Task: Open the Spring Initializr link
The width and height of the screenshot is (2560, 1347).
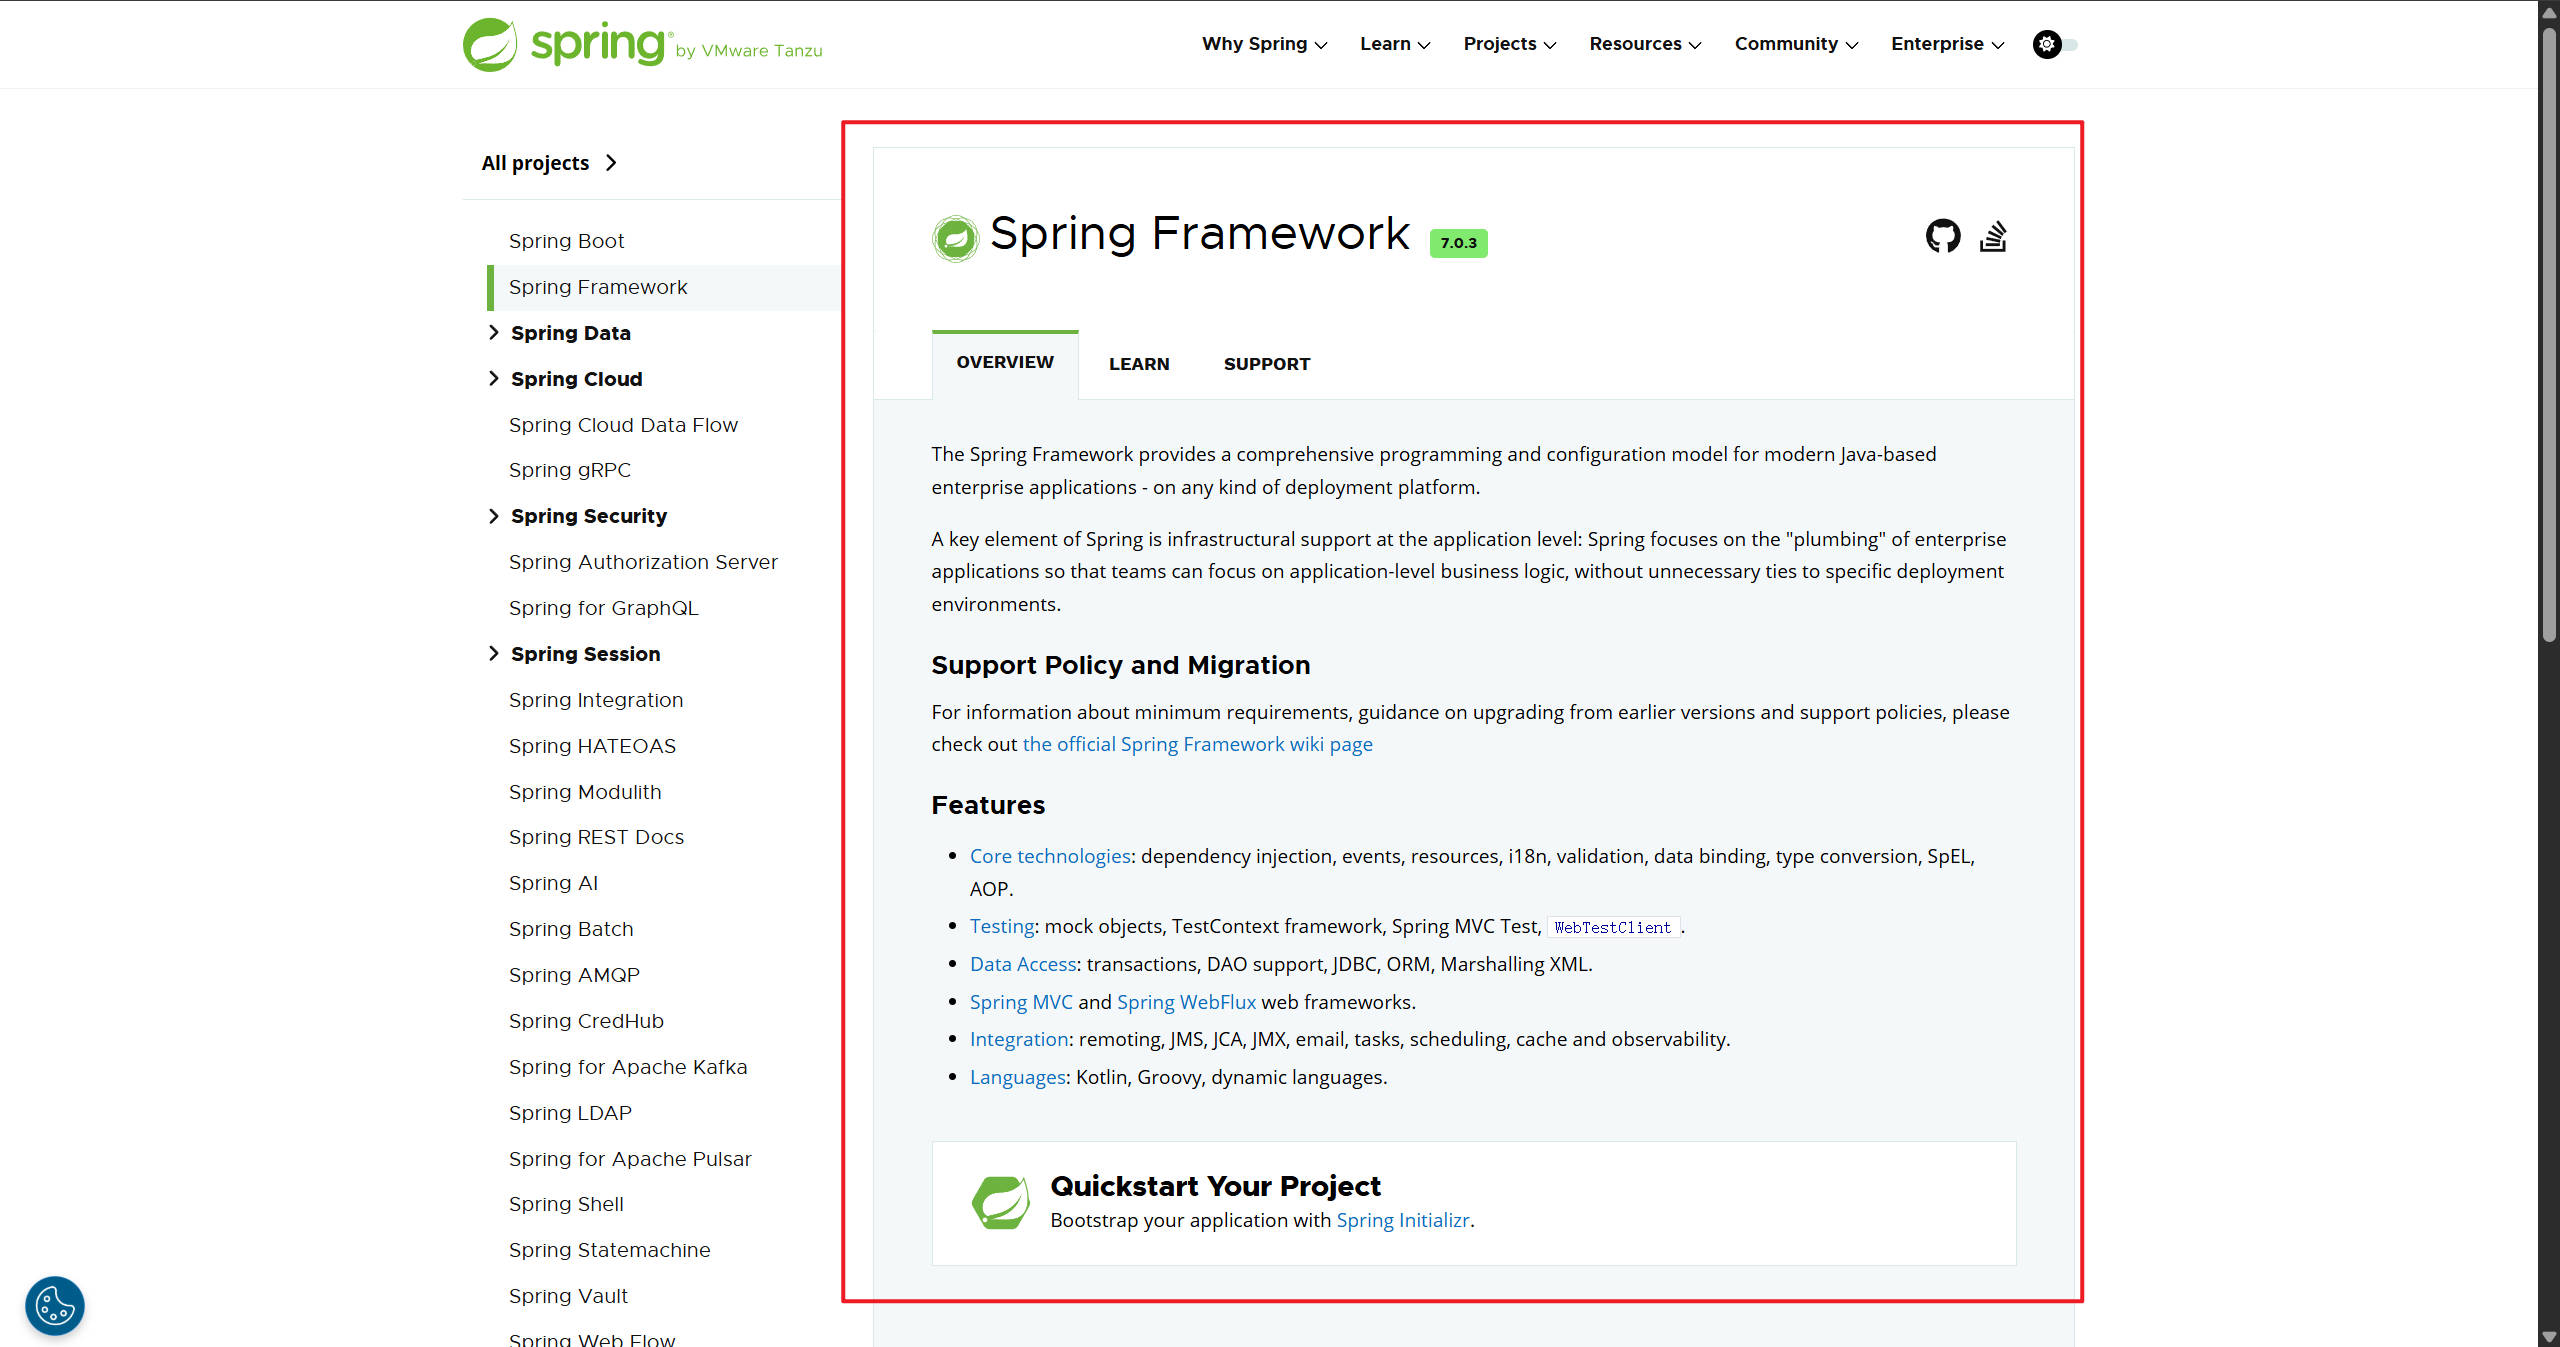Action: (x=1402, y=1220)
